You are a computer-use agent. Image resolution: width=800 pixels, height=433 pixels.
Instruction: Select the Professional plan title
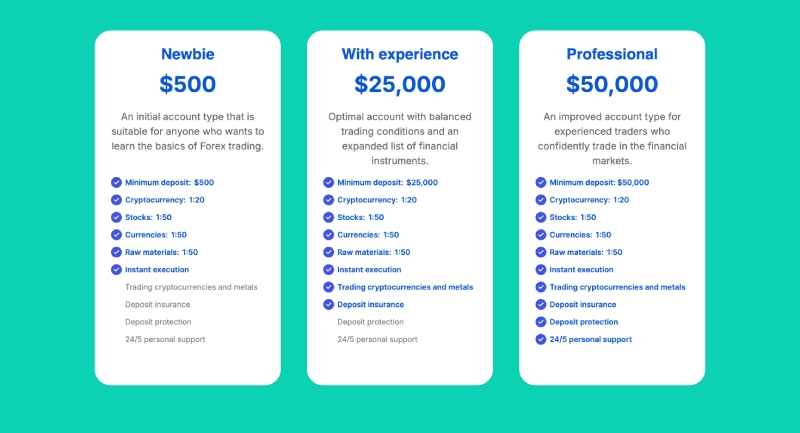pos(612,54)
